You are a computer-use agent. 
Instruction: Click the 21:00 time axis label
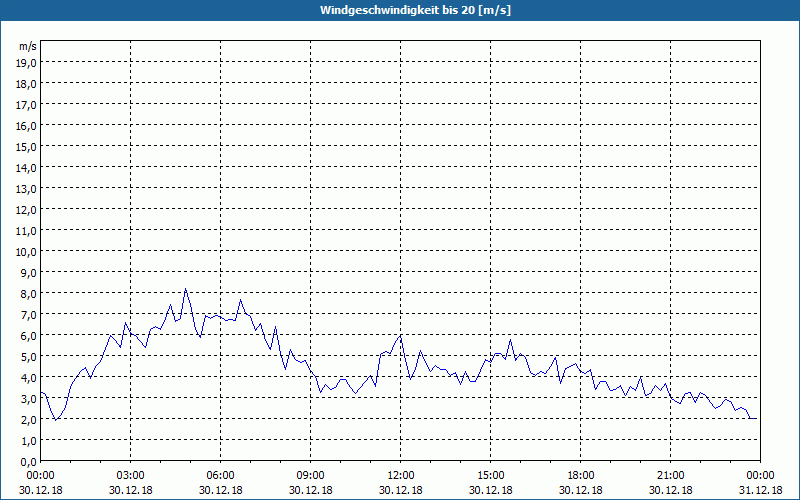(x=670, y=476)
